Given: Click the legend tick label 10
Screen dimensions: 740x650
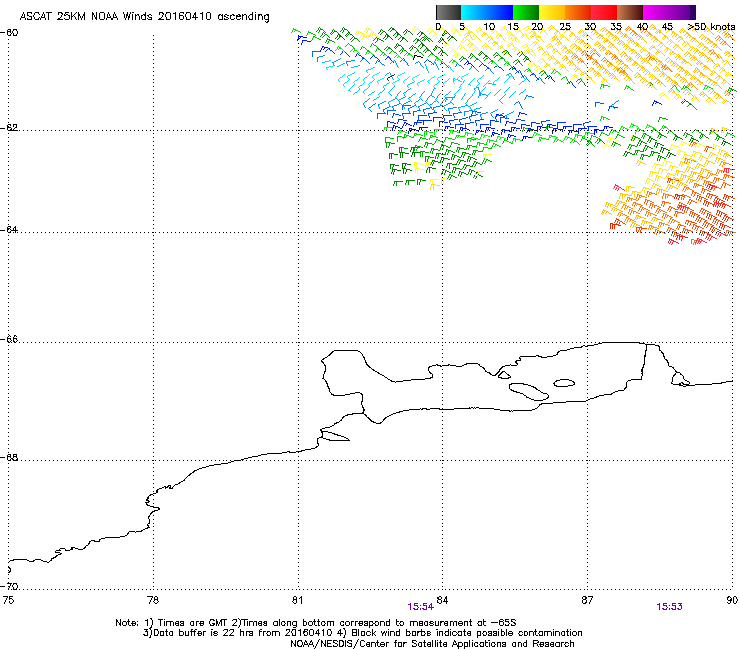Looking at the screenshot, I should 489,27.
